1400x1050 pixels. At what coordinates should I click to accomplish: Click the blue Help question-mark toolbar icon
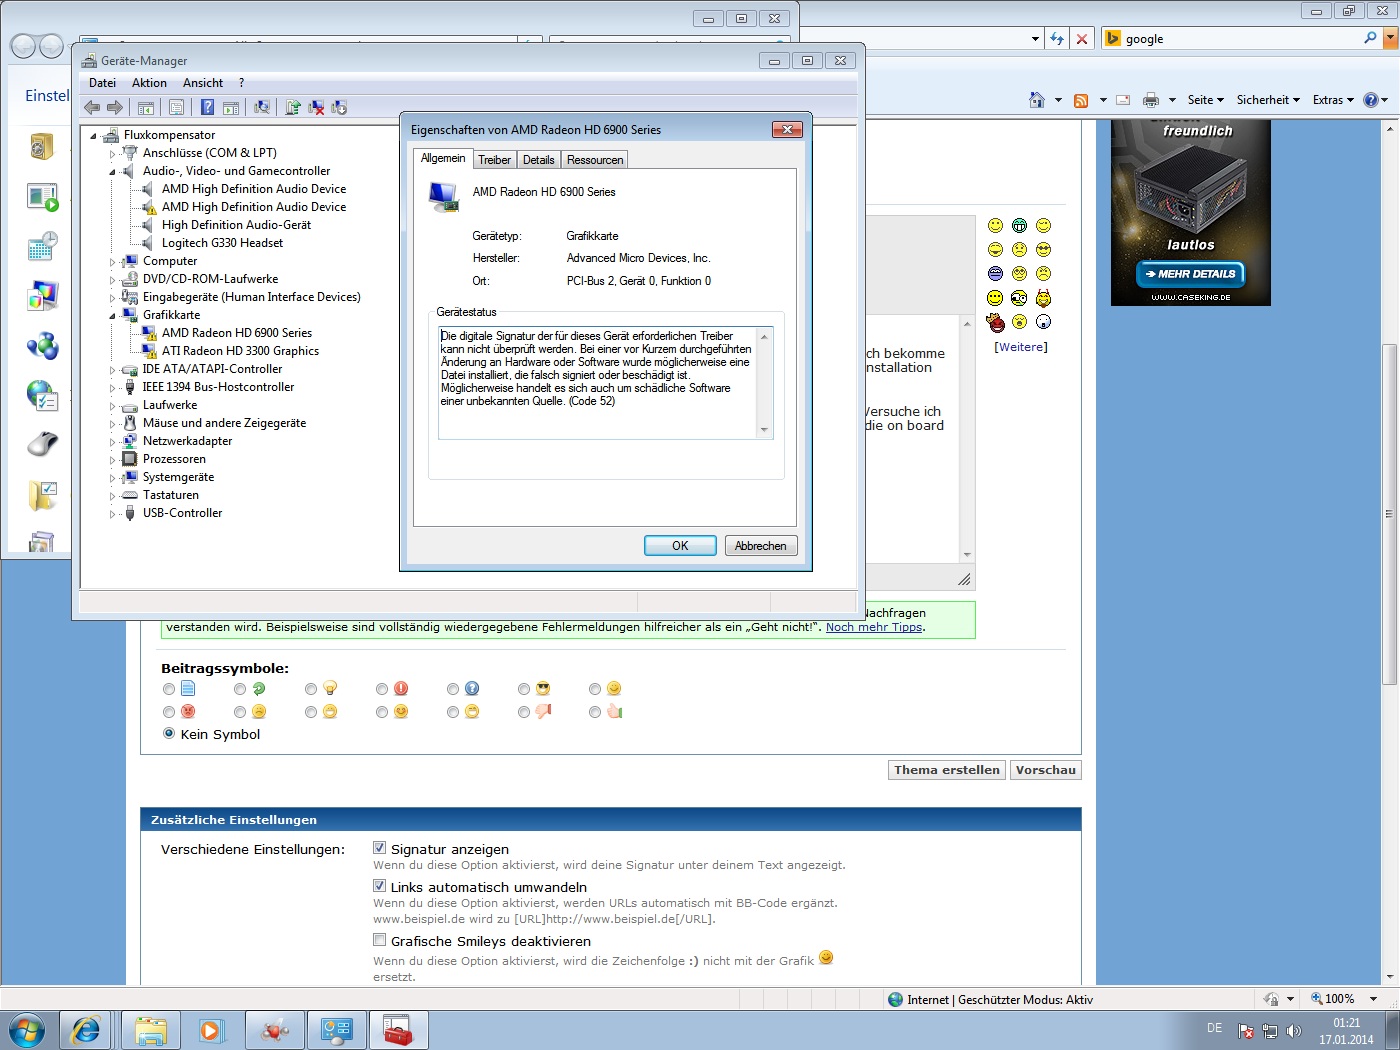click(207, 107)
